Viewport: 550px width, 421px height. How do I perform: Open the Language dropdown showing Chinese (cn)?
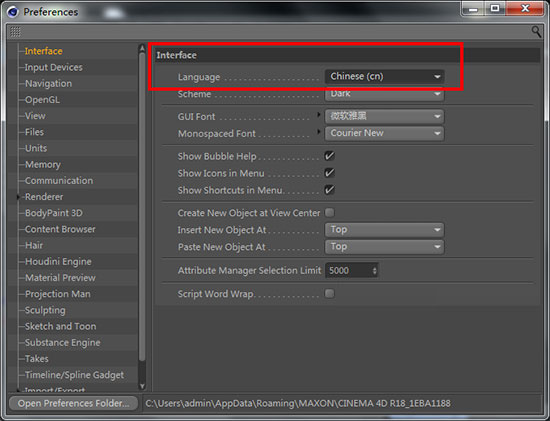[384, 76]
